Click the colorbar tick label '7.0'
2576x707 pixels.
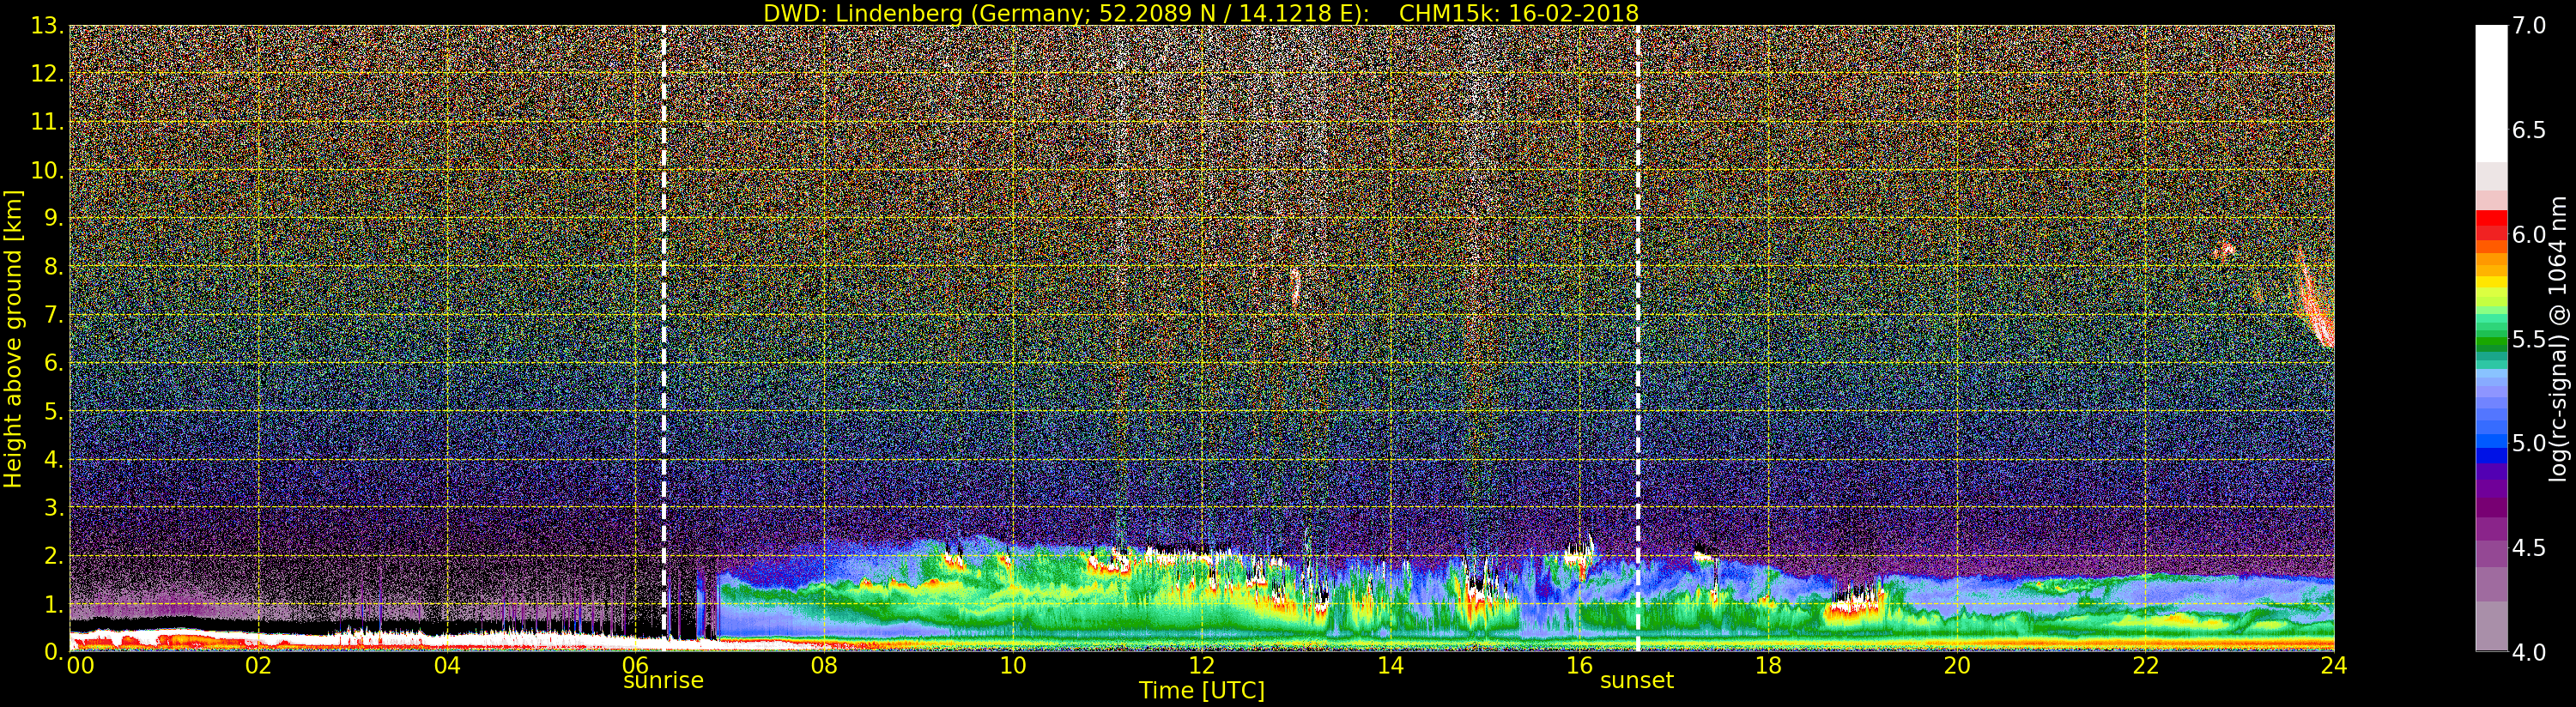click(x=2529, y=26)
